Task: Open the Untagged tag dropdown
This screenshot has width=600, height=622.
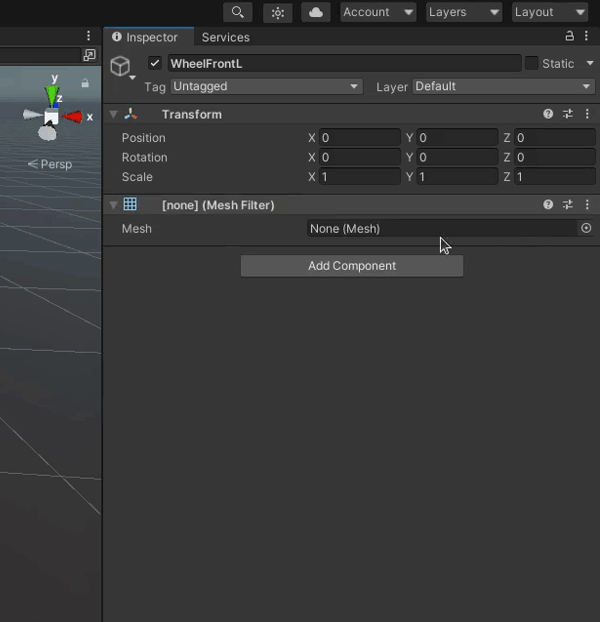Action: [x=266, y=87]
